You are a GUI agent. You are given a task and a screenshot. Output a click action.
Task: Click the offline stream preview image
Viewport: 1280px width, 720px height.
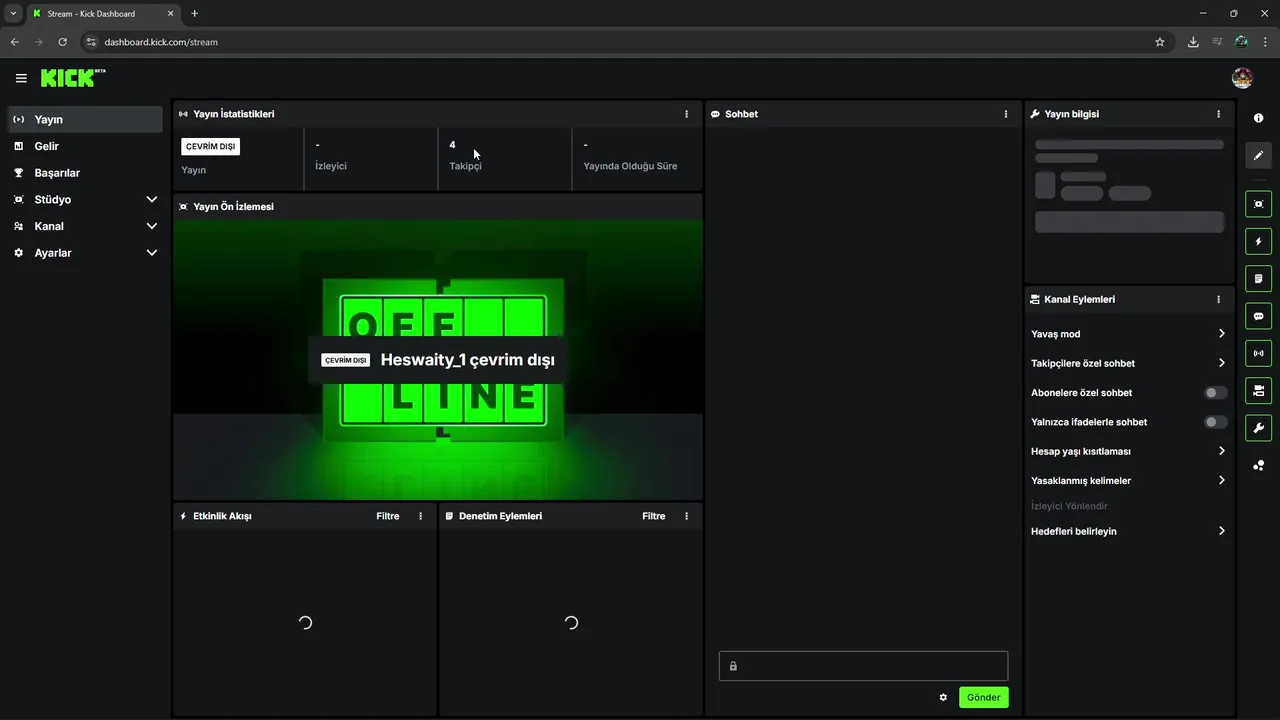coord(438,359)
